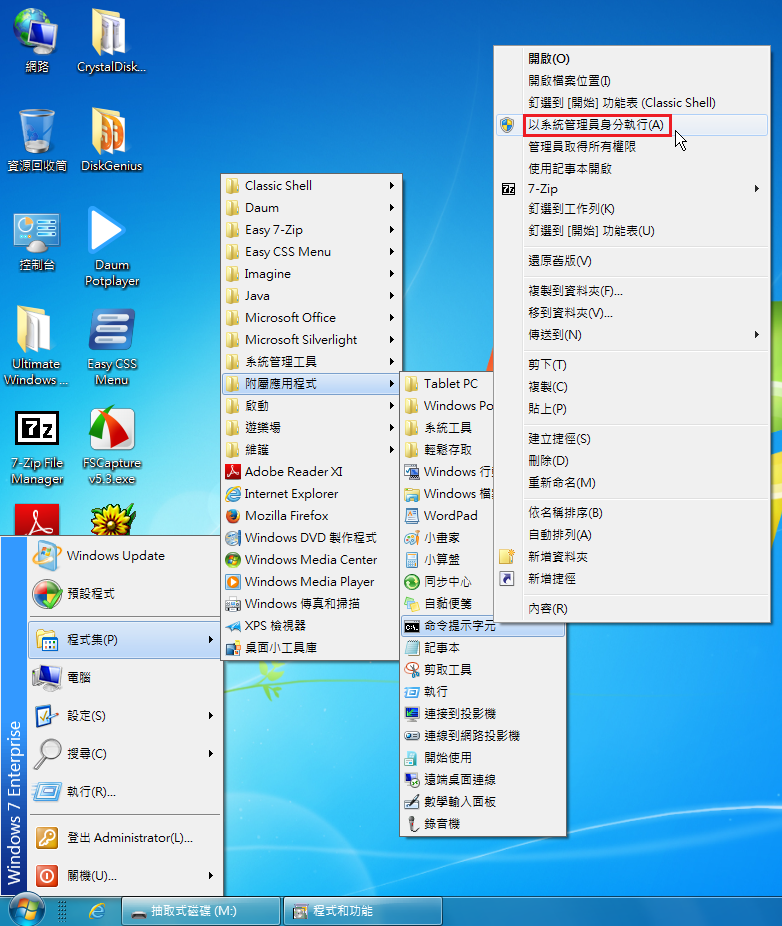The image size is (782, 926).
Task: Click the 遠端桌面連線 remote desktop icon
Action: (x=412, y=780)
